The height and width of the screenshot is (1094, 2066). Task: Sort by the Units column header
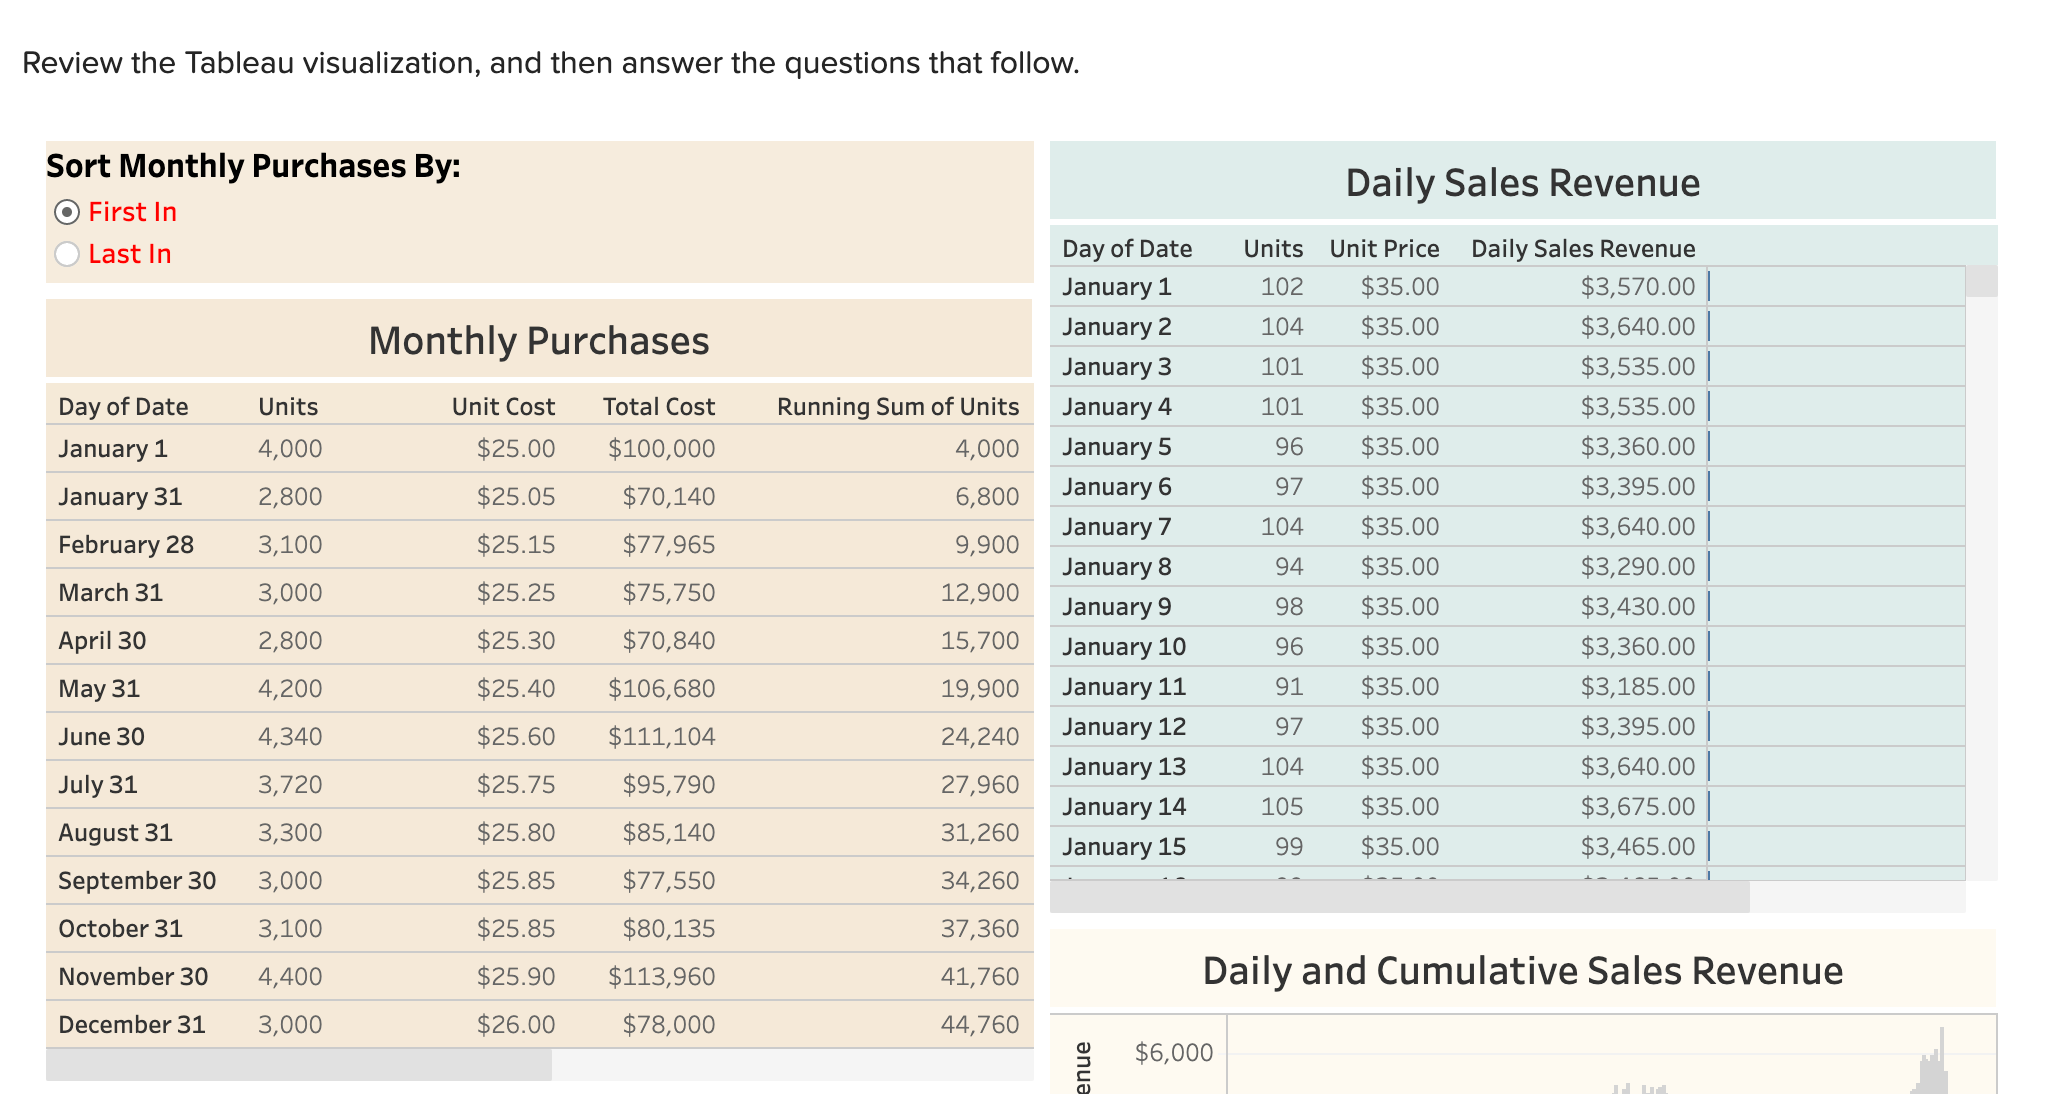point(286,406)
